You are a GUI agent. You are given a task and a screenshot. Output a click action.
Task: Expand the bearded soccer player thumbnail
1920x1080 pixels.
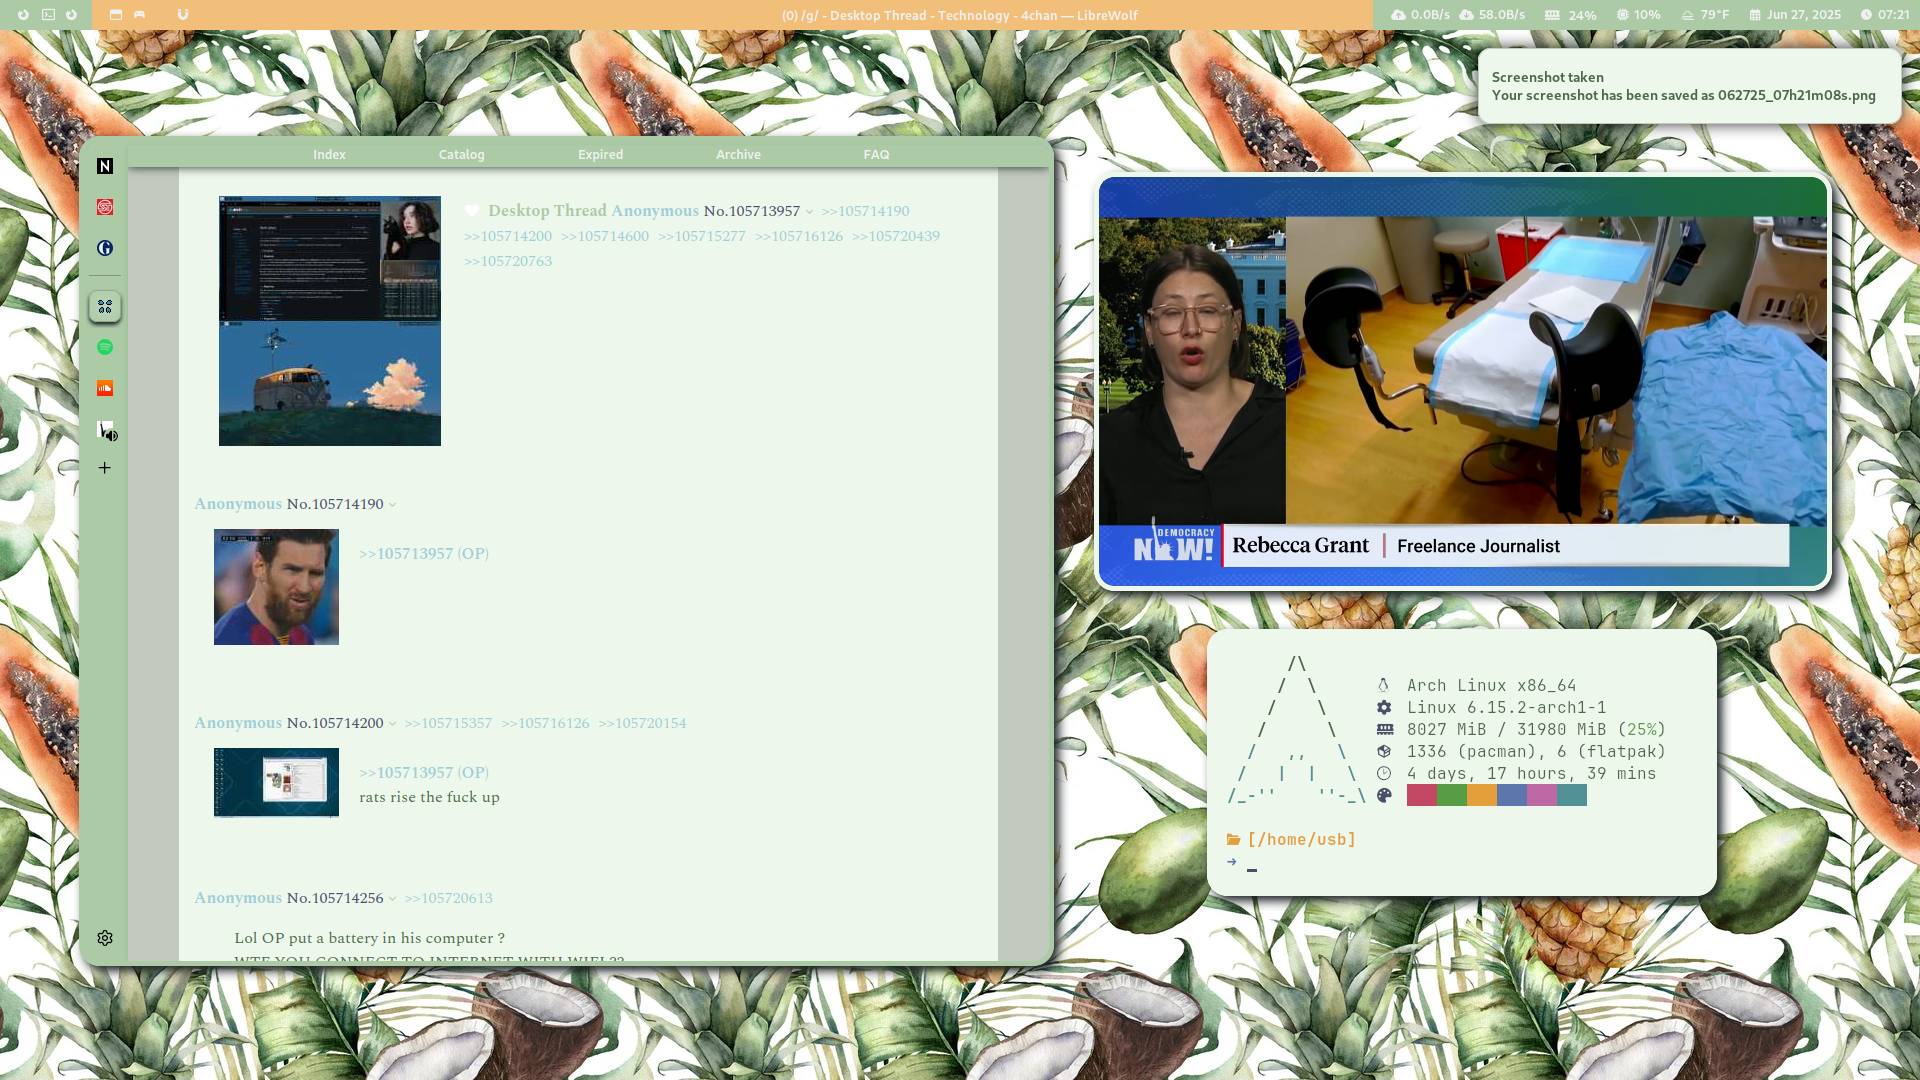pyautogui.click(x=276, y=587)
